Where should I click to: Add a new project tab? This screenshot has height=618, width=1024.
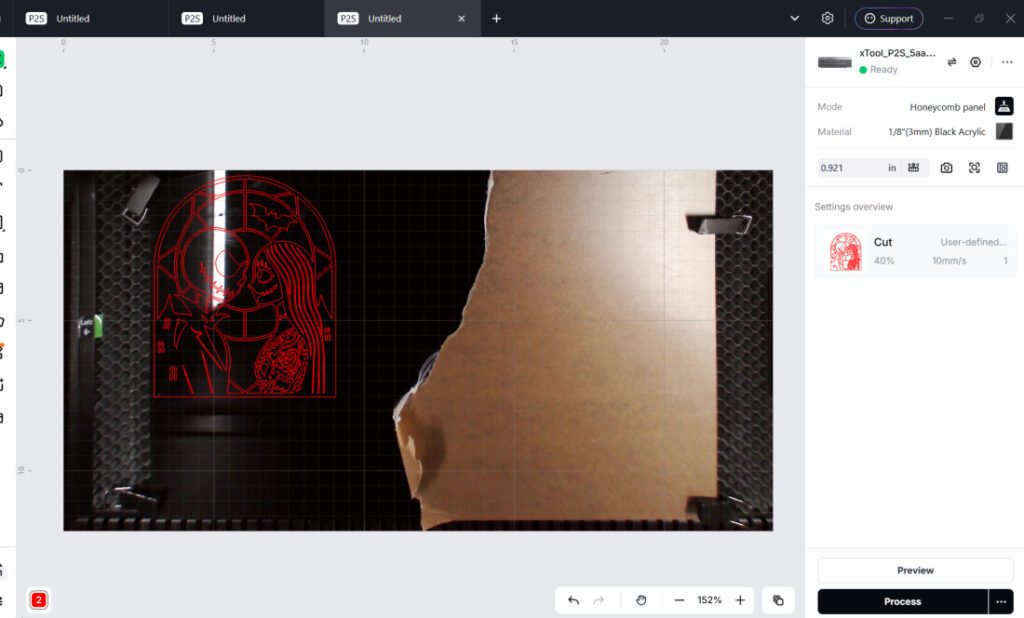496,18
